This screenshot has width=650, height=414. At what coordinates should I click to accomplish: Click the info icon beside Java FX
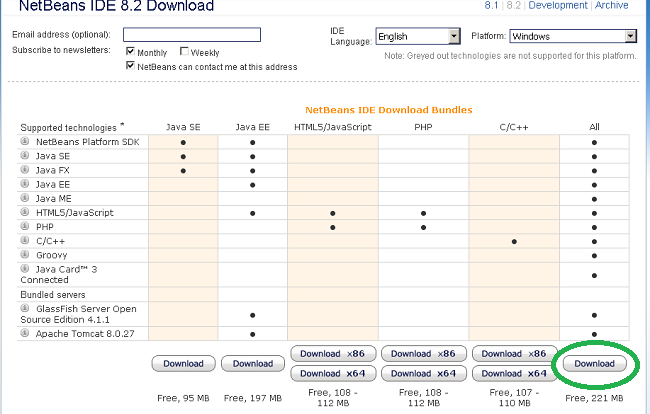pos(25,169)
